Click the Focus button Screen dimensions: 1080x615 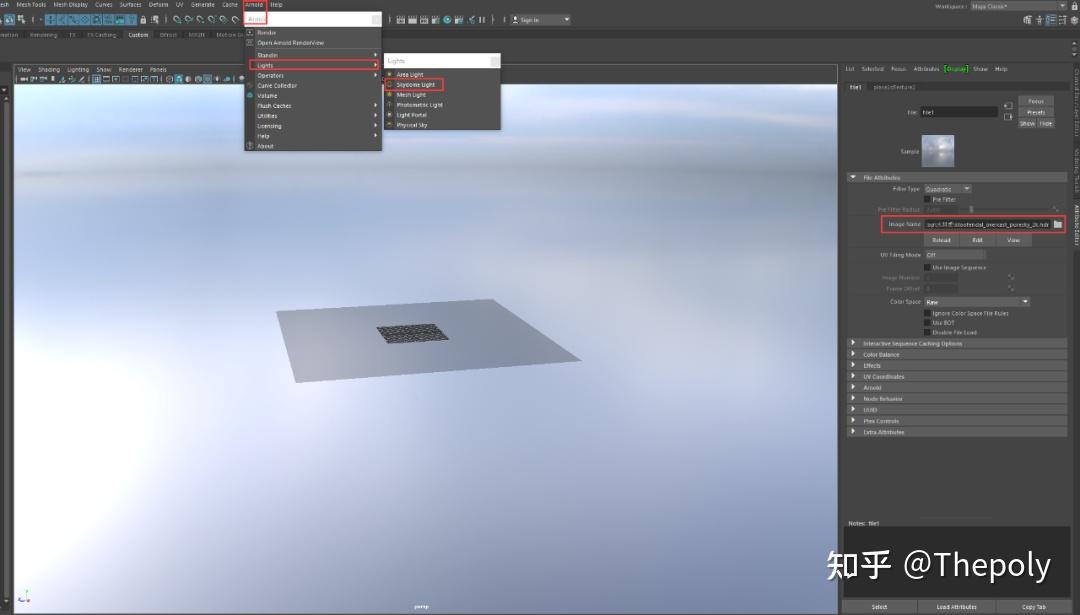[1036, 101]
